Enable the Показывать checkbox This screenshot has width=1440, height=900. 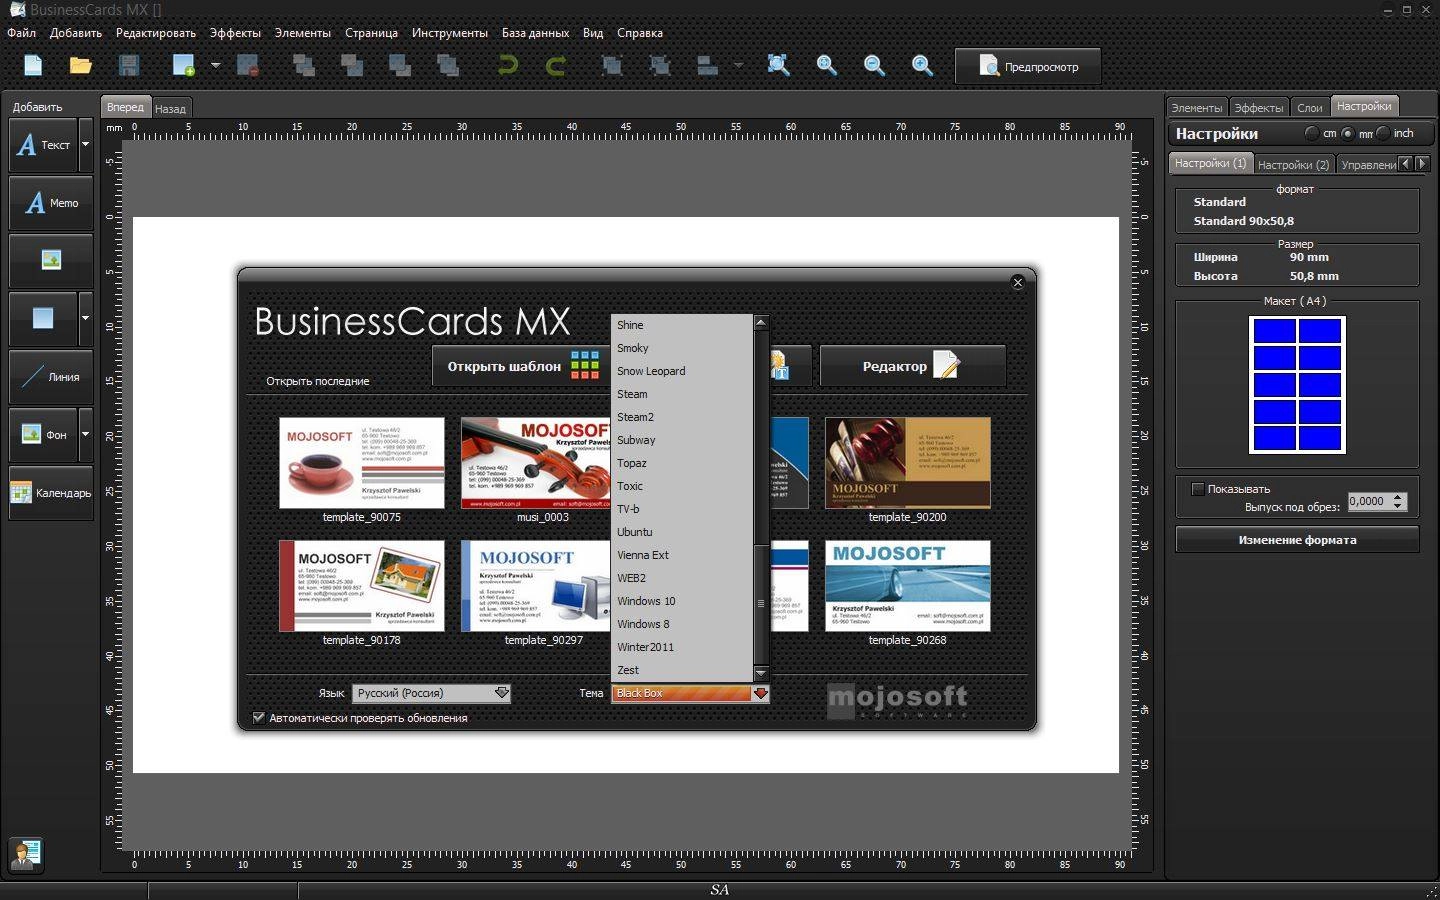tap(1197, 489)
